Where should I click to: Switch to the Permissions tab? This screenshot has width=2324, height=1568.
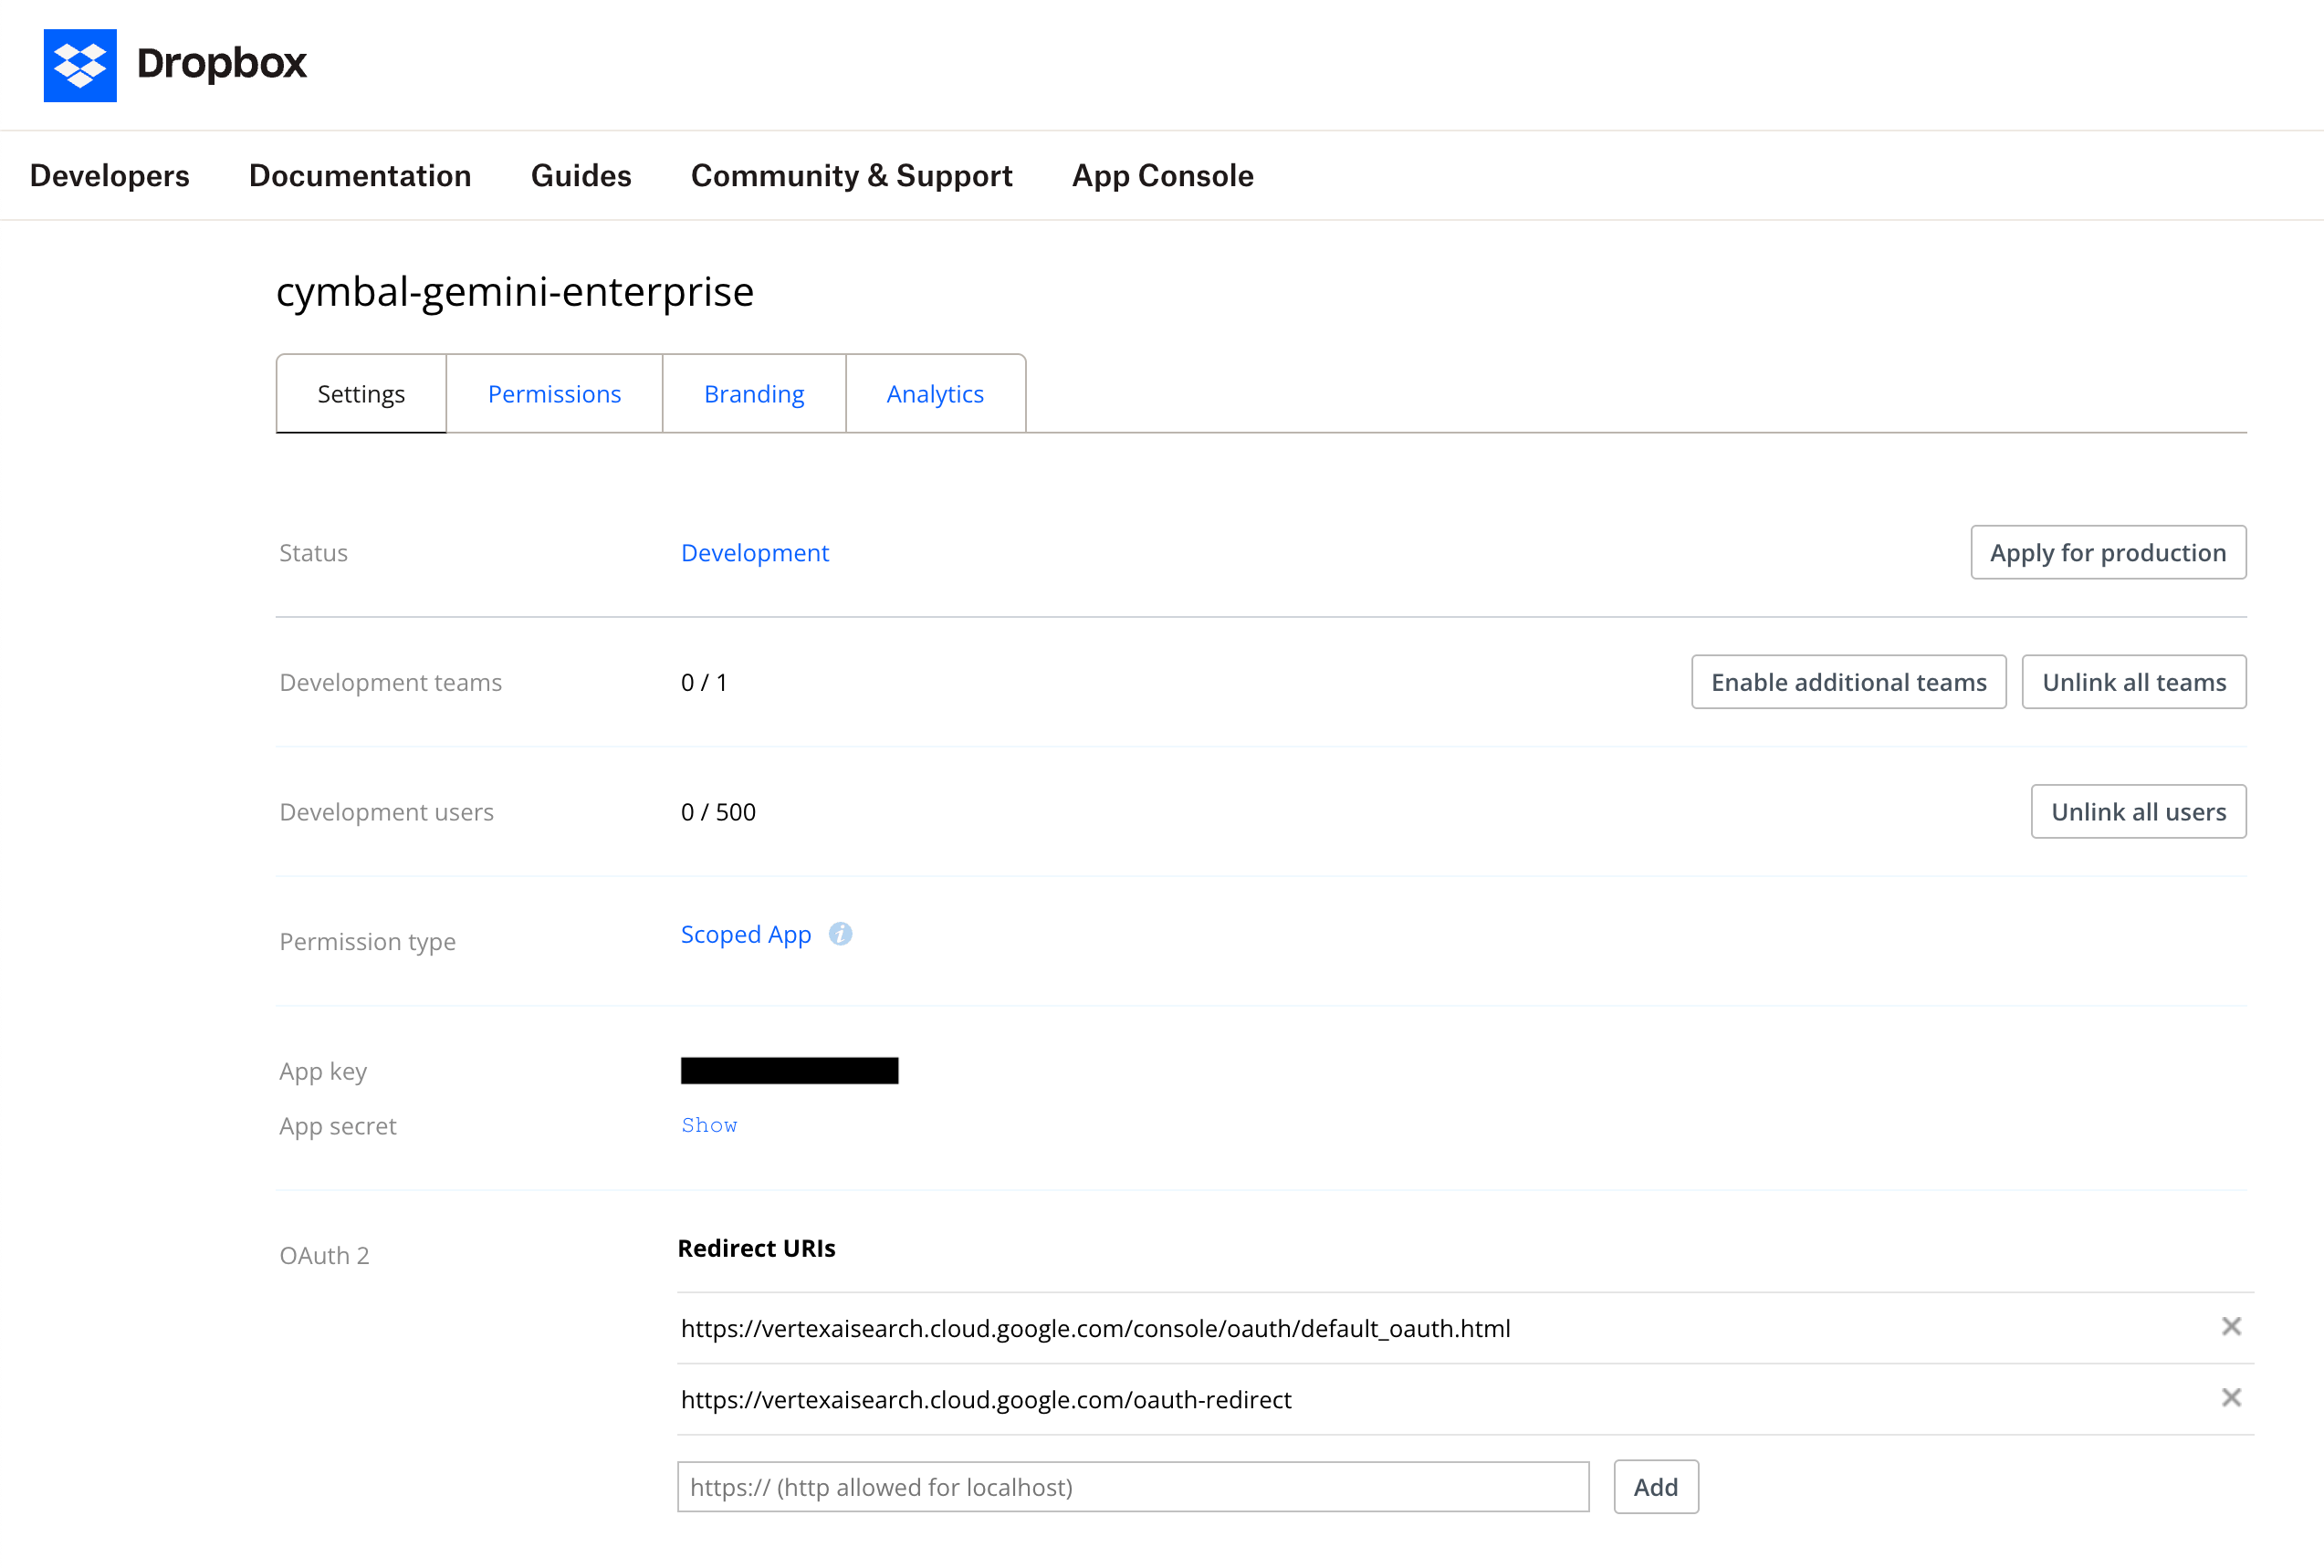554,393
